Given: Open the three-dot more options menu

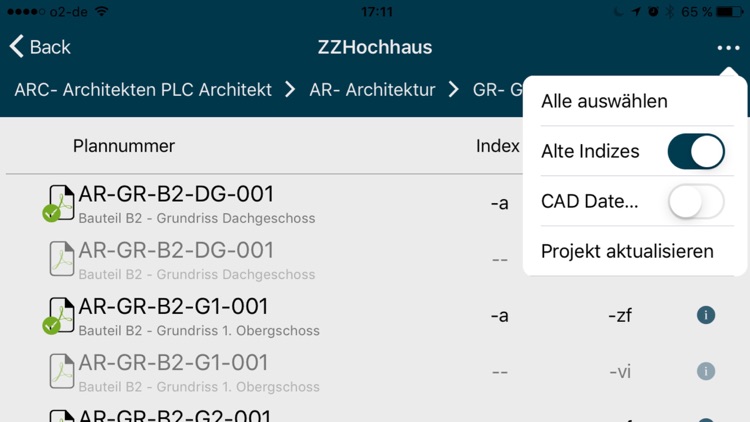Looking at the screenshot, I should (728, 48).
